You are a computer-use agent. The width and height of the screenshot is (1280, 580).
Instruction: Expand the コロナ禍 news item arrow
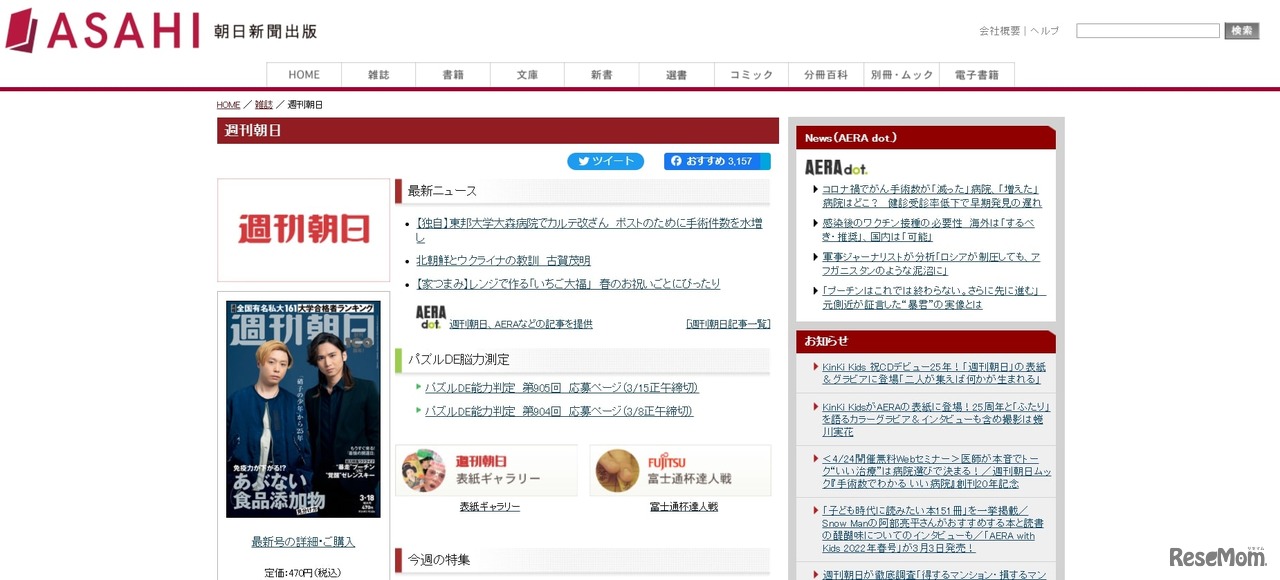(x=815, y=190)
